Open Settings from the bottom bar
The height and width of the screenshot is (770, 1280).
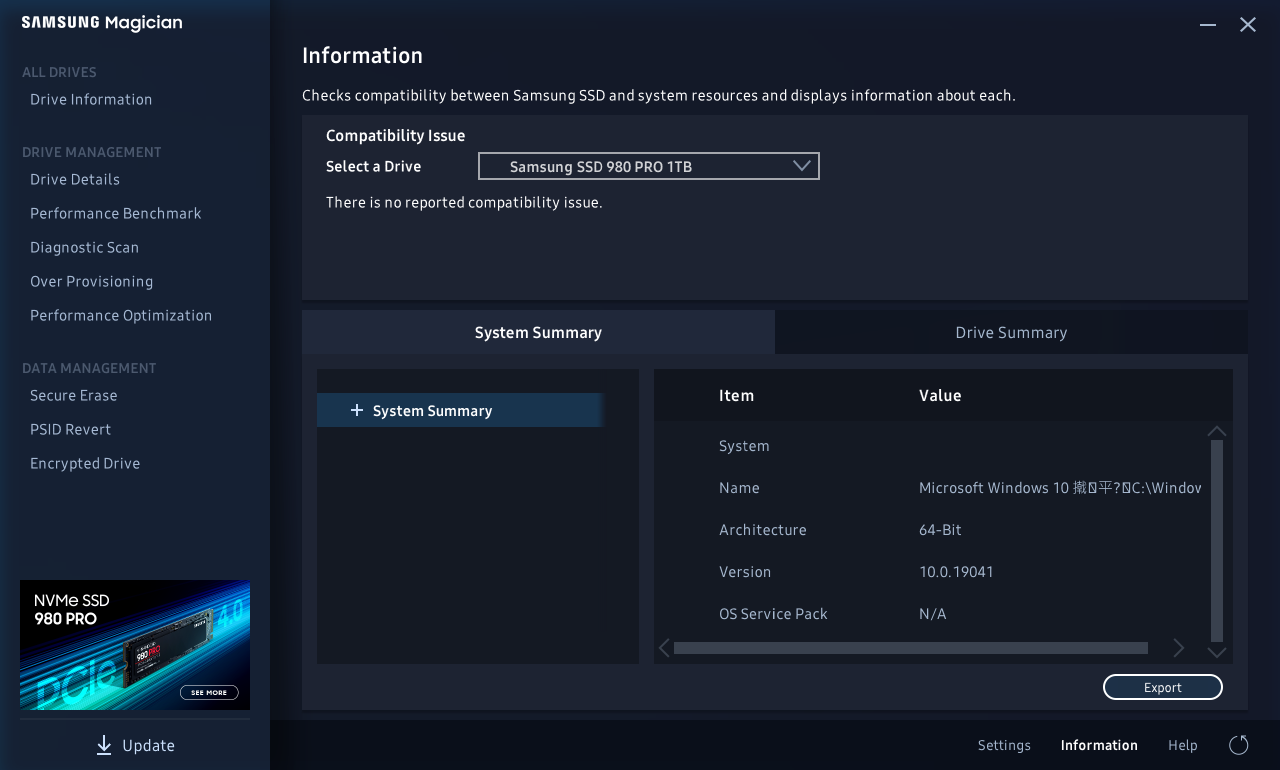[x=1004, y=745]
